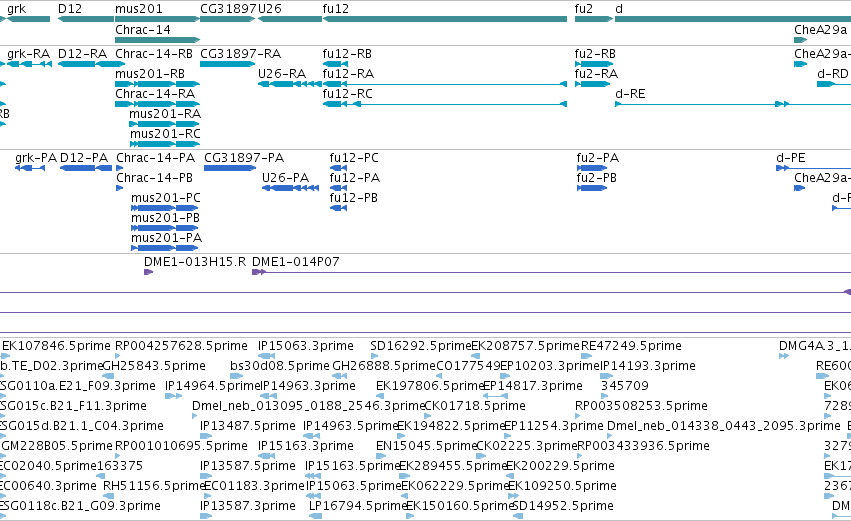Image resolution: width=851 pixels, height=521 pixels.
Task: Open the mus201 gene feature
Action: tap(157, 19)
